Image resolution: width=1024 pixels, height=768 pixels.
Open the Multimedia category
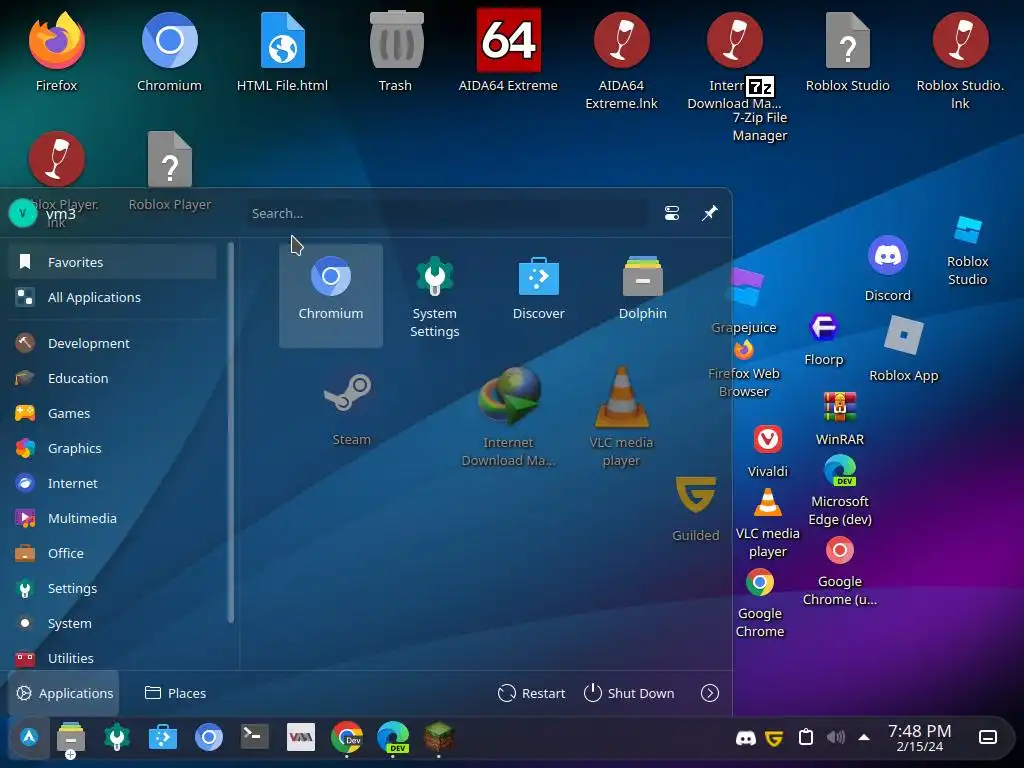(x=112, y=518)
